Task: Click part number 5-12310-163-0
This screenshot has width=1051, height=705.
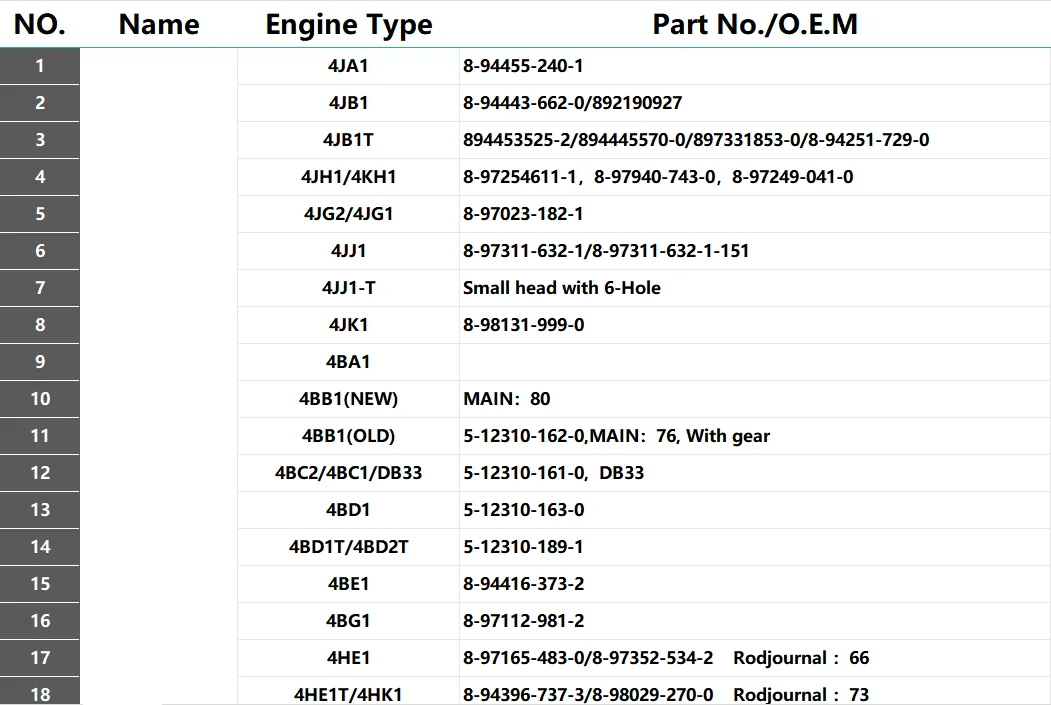Action: (524, 510)
